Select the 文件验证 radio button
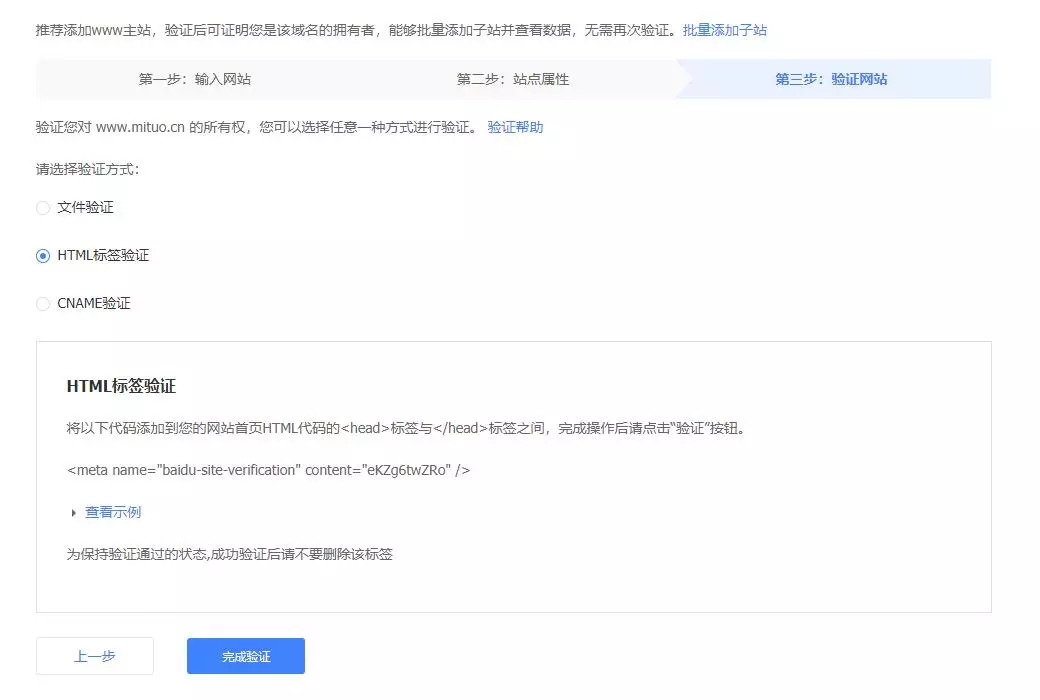Image resolution: width=1040 pixels, height=700 pixels. click(43, 208)
